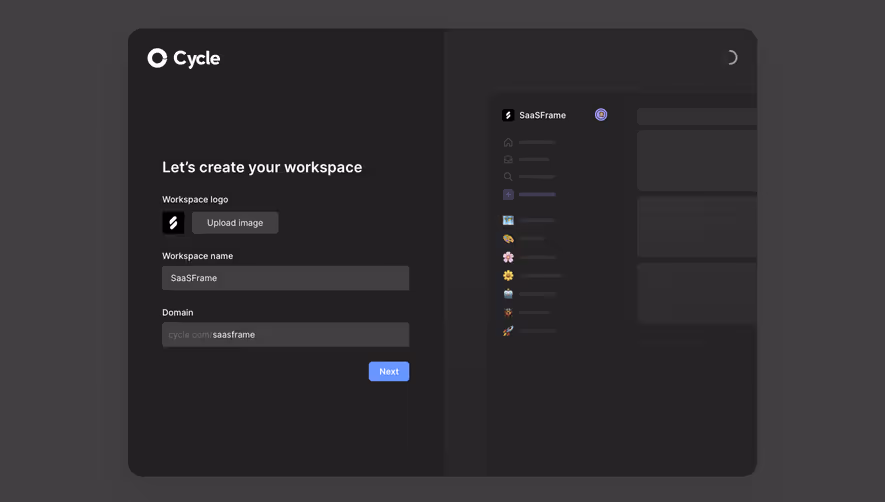
Task: Click the map emoji item in the preview sidebar
Action: pyautogui.click(x=508, y=220)
